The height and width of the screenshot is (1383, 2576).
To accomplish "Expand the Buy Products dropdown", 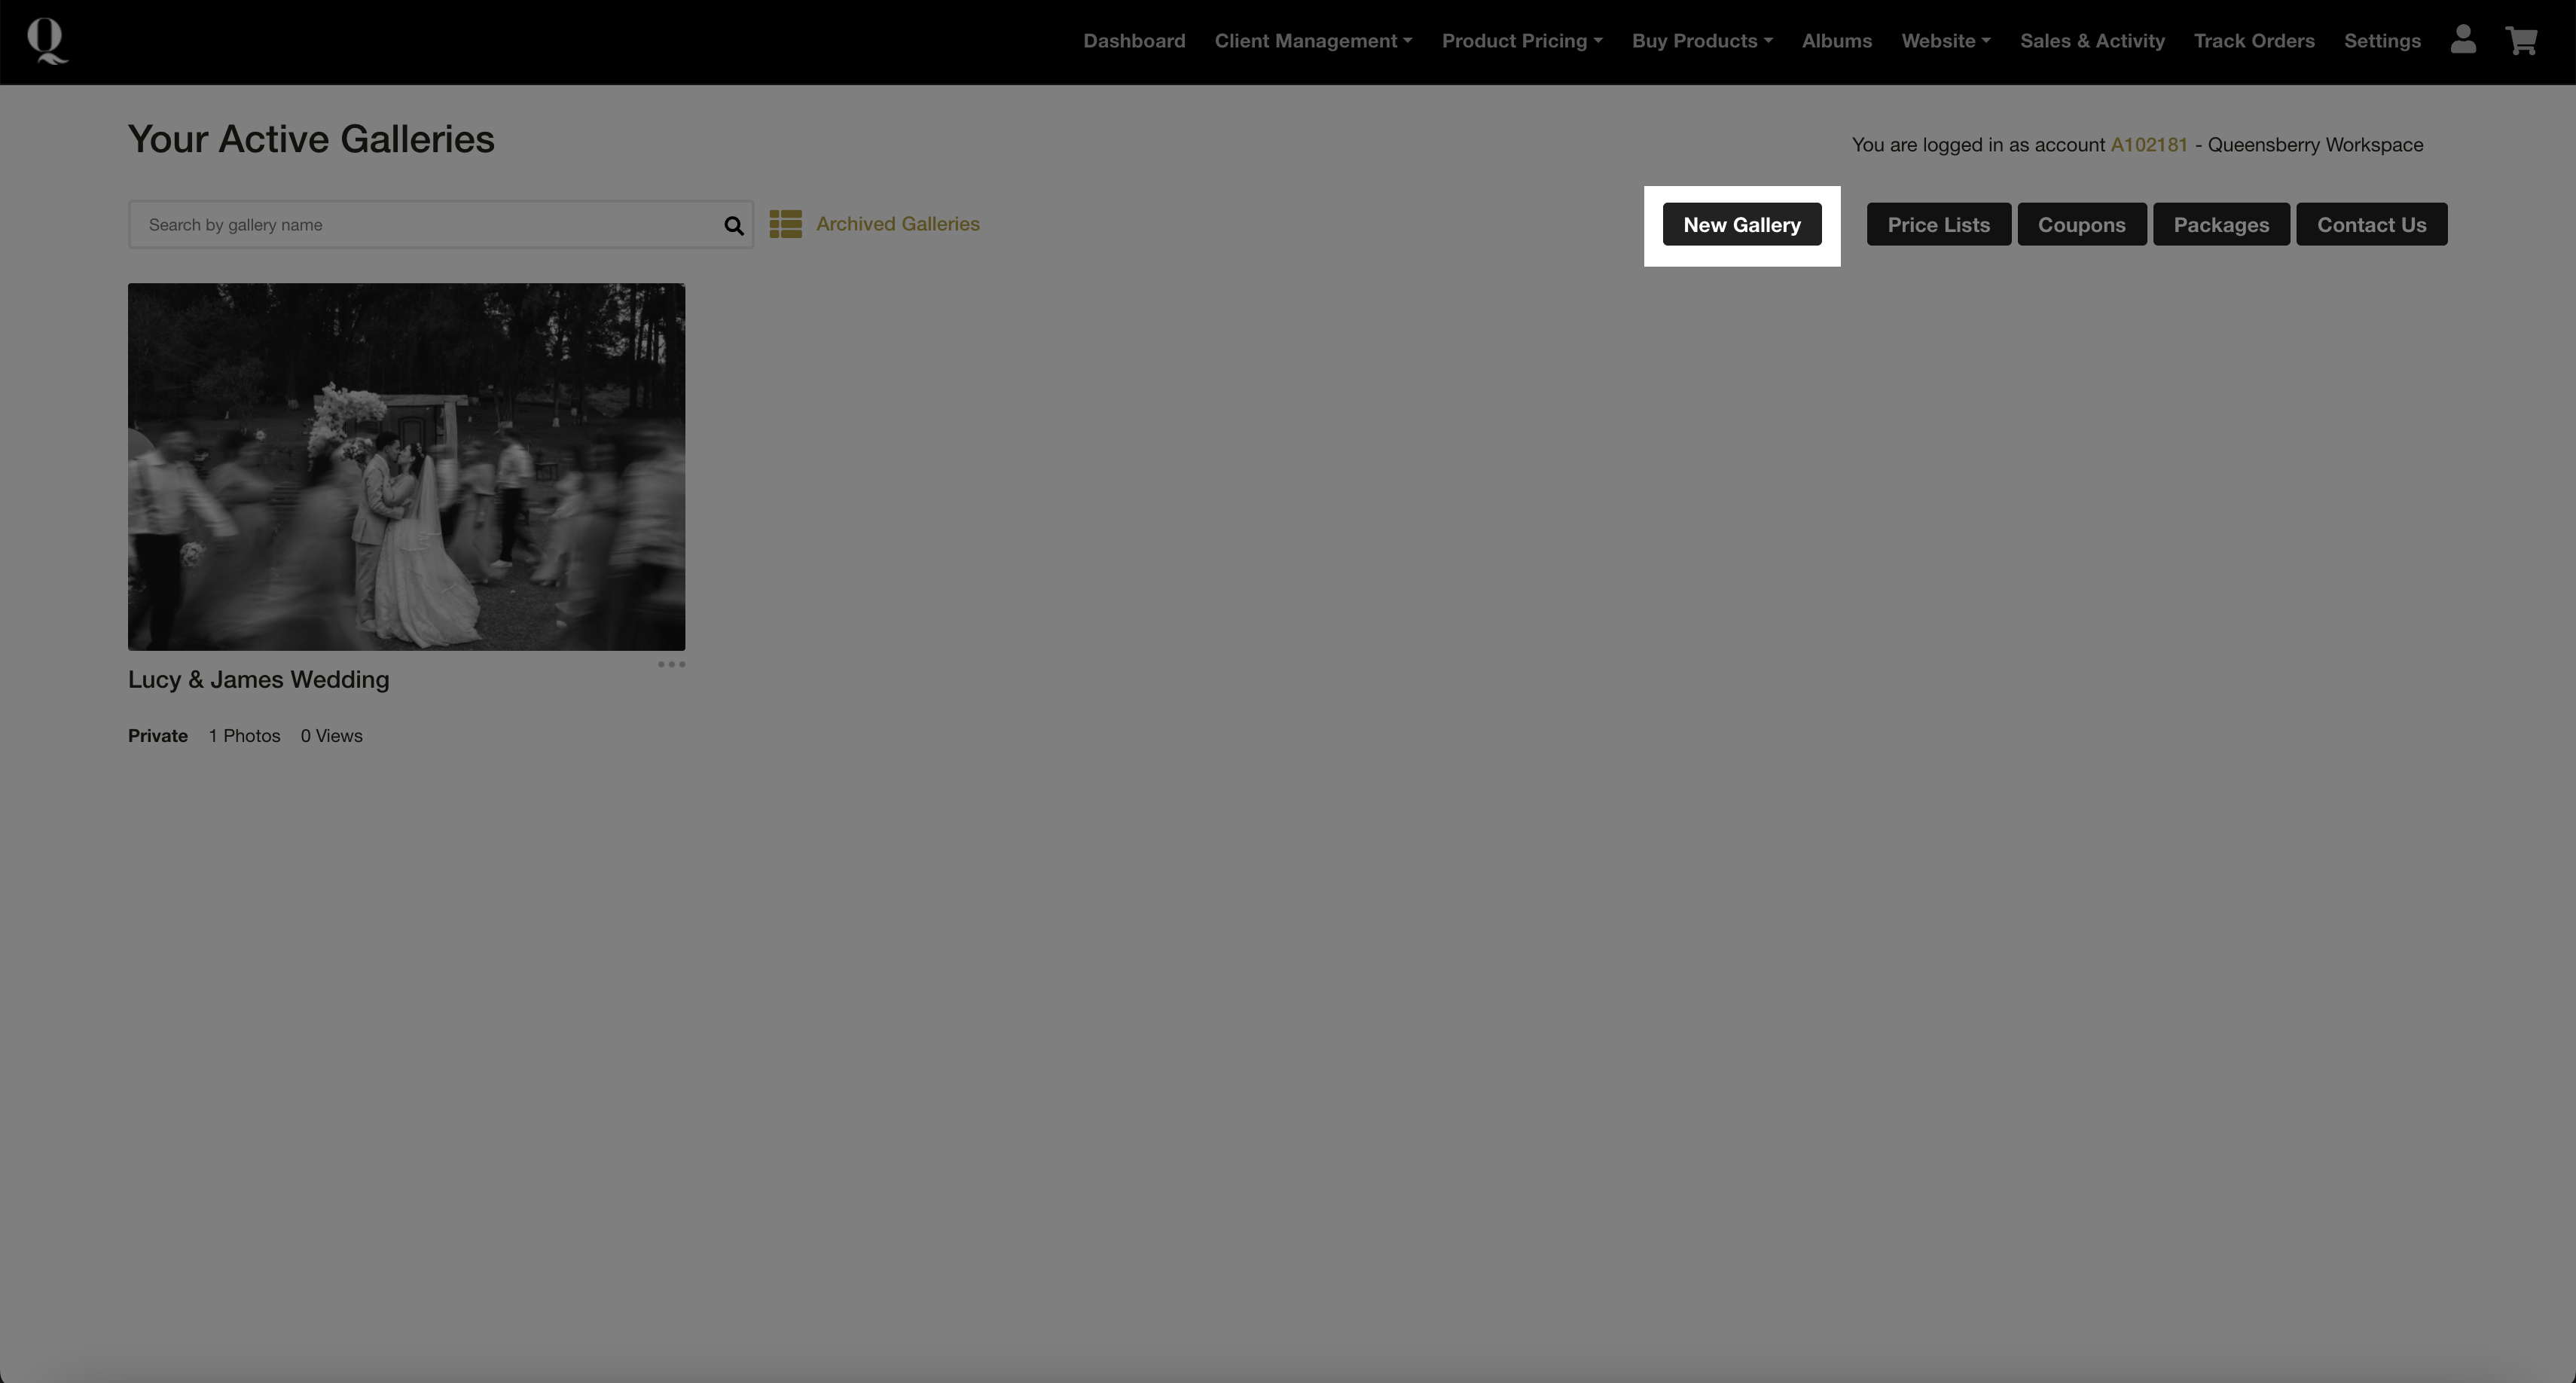I will [1702, 41].
